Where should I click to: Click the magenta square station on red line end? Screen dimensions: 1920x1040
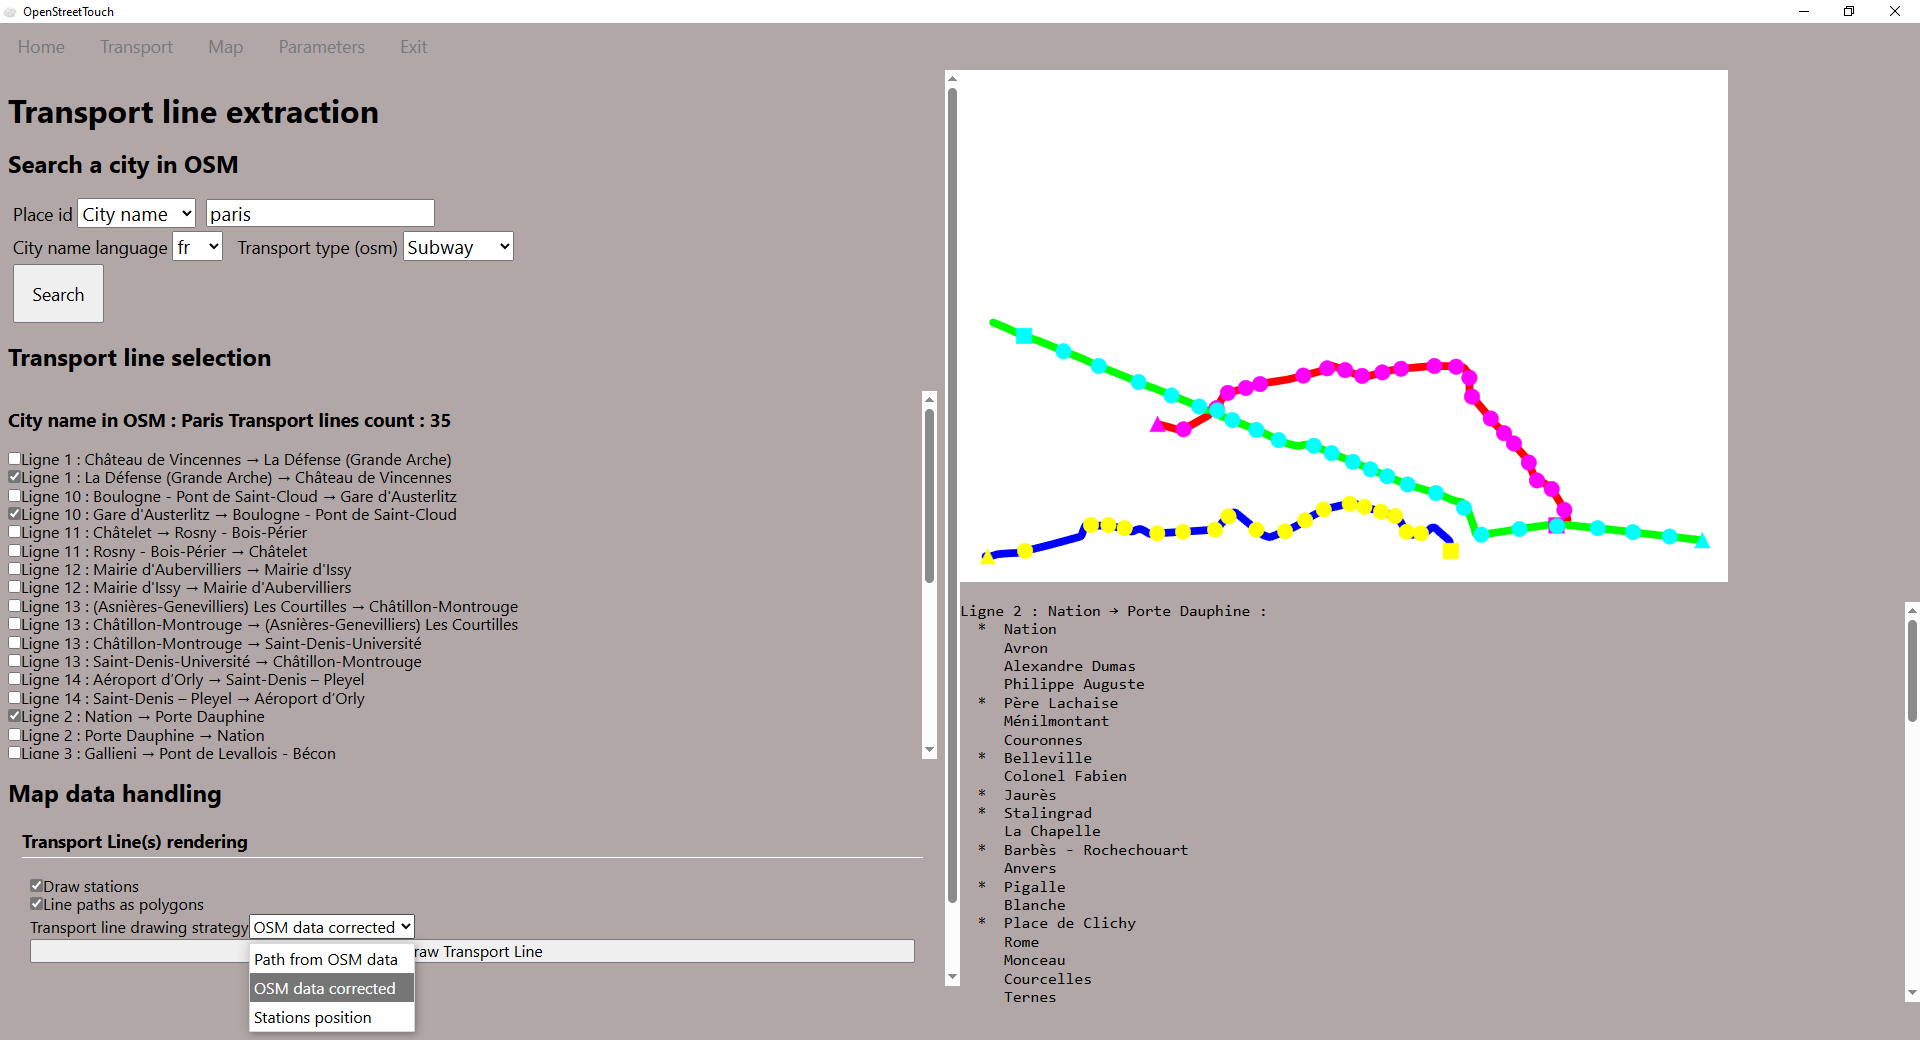(1556, 526)
